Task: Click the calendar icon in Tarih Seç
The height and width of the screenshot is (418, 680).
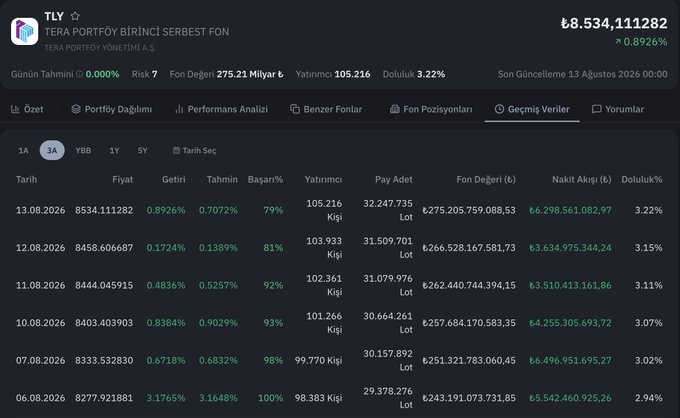Action: pos(176,150)
